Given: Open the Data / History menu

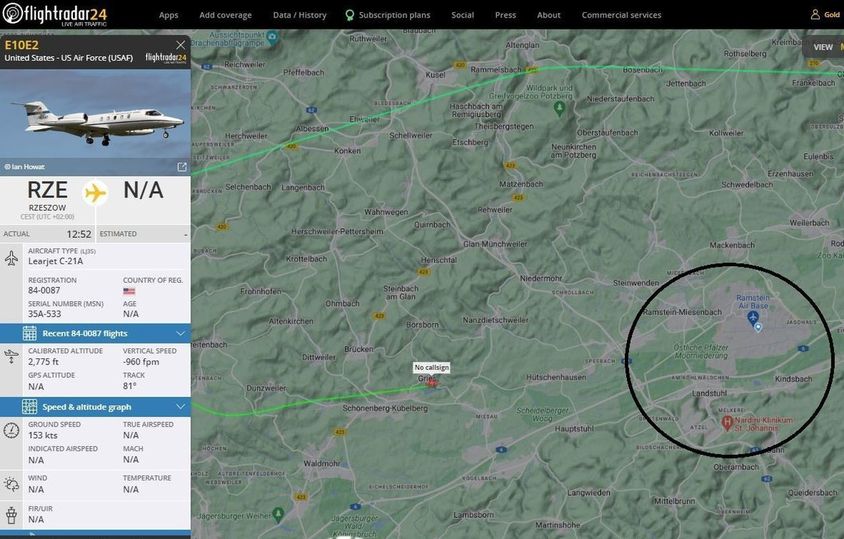Looking at the screenshot, I should coord(299,15).
